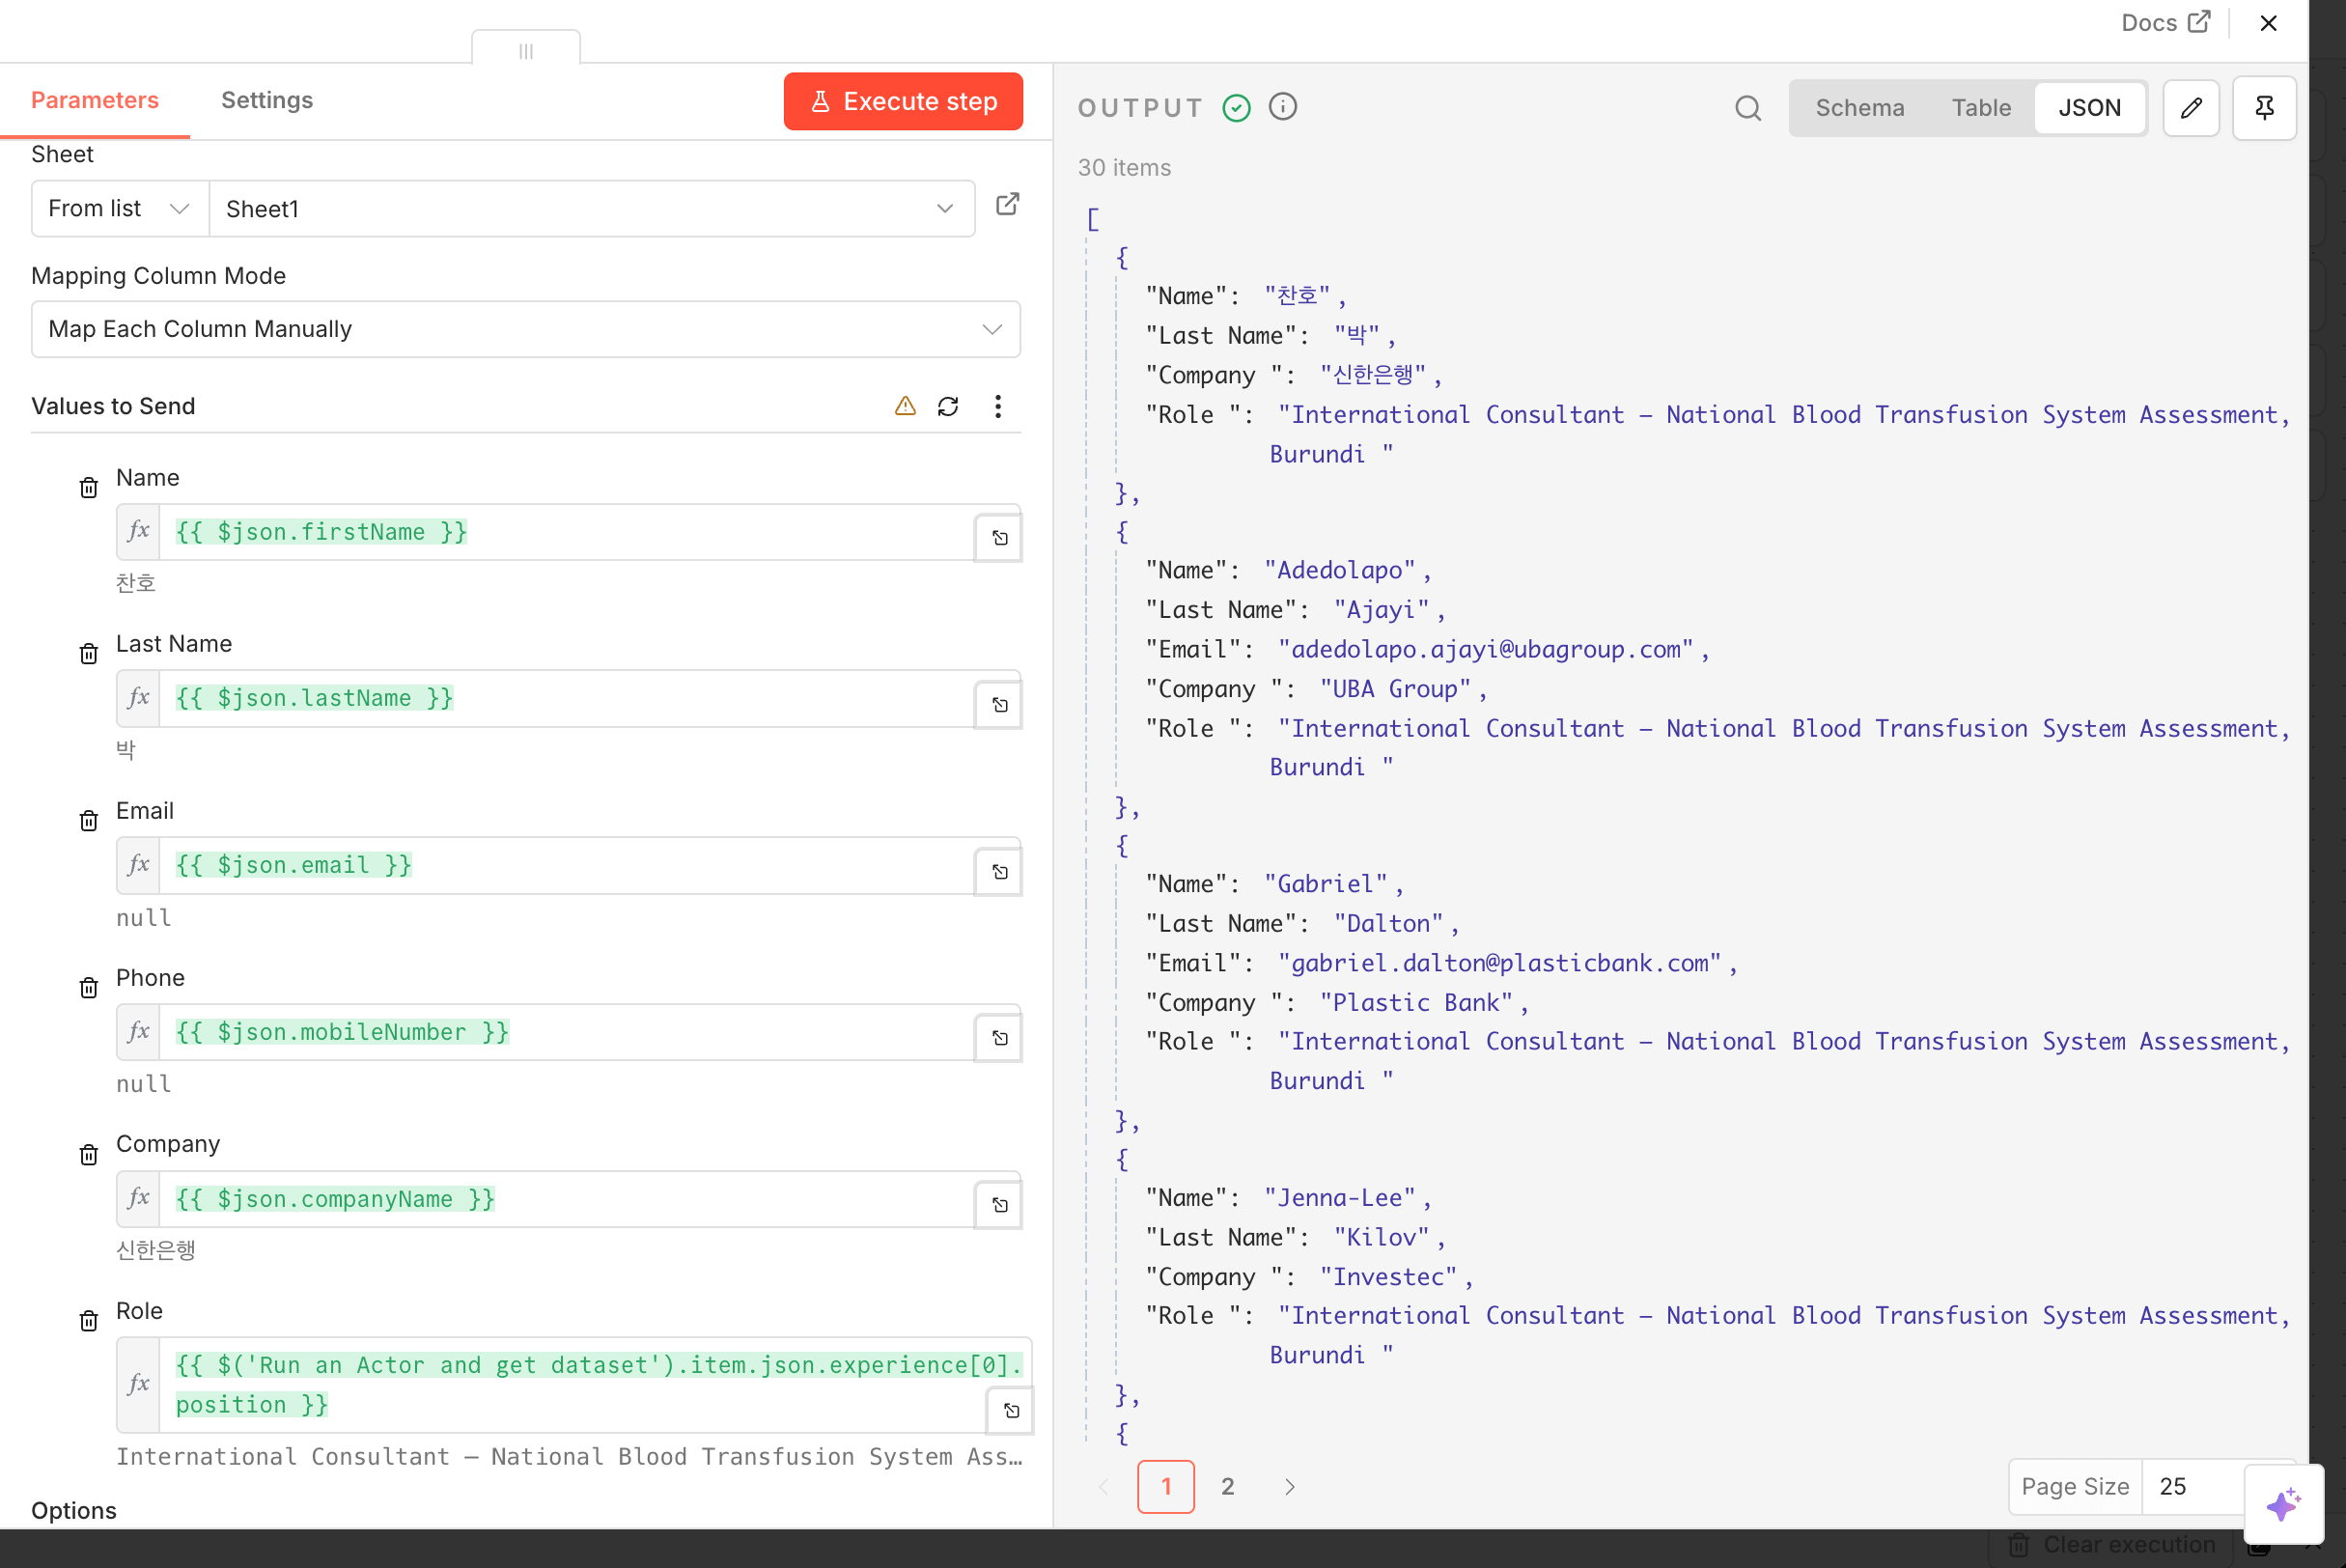Open the From list mode dropdown
The image size is (2346, 1568).
(119, 209)
